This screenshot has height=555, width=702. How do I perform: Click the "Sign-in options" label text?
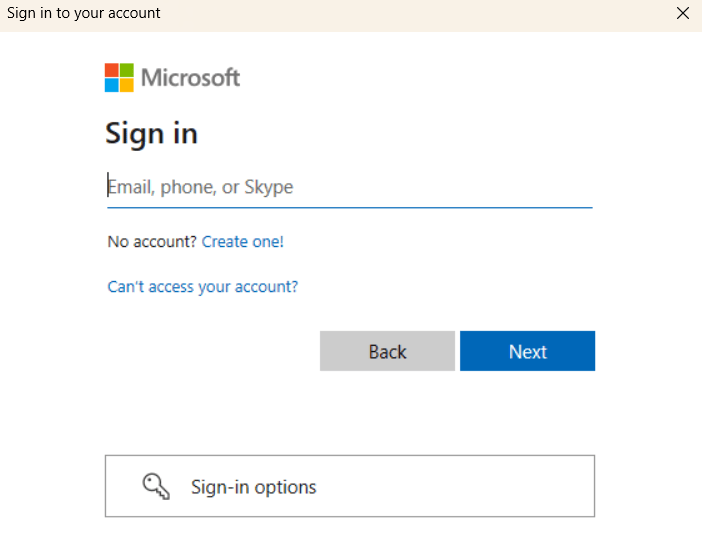tap(254, 487)
